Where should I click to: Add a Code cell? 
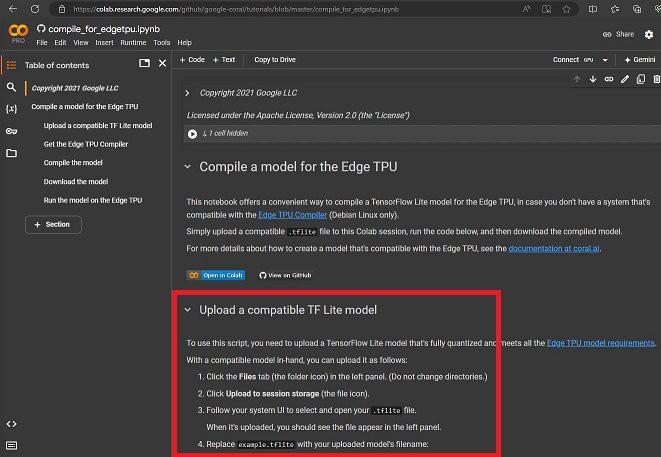[x=192, y=60]
